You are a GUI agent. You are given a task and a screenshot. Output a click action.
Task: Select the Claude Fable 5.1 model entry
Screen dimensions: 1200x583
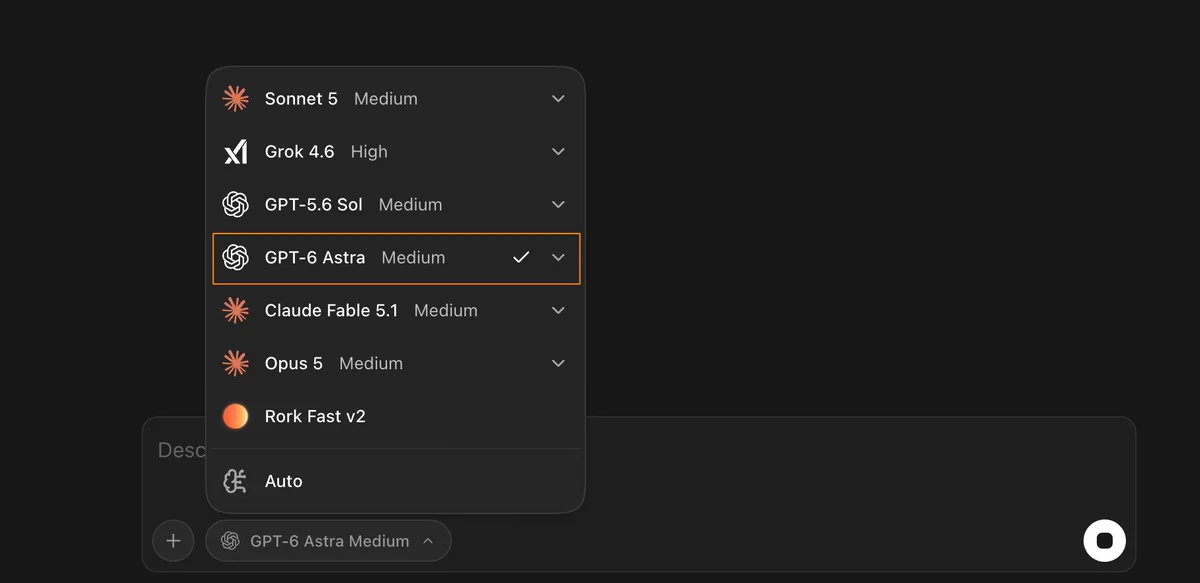[x=396, y=310]
